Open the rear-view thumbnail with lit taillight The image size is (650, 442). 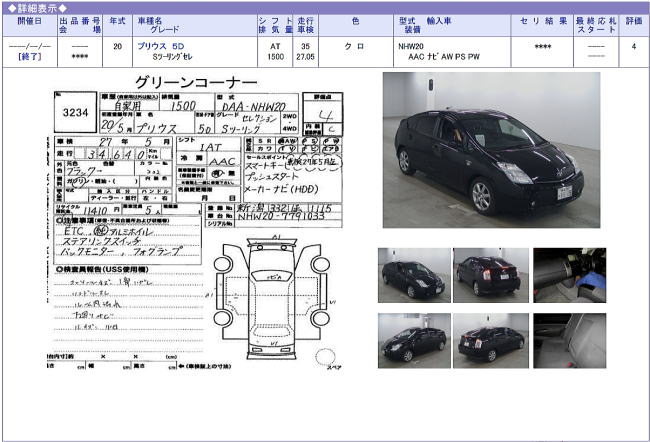[x=491, y=275]
